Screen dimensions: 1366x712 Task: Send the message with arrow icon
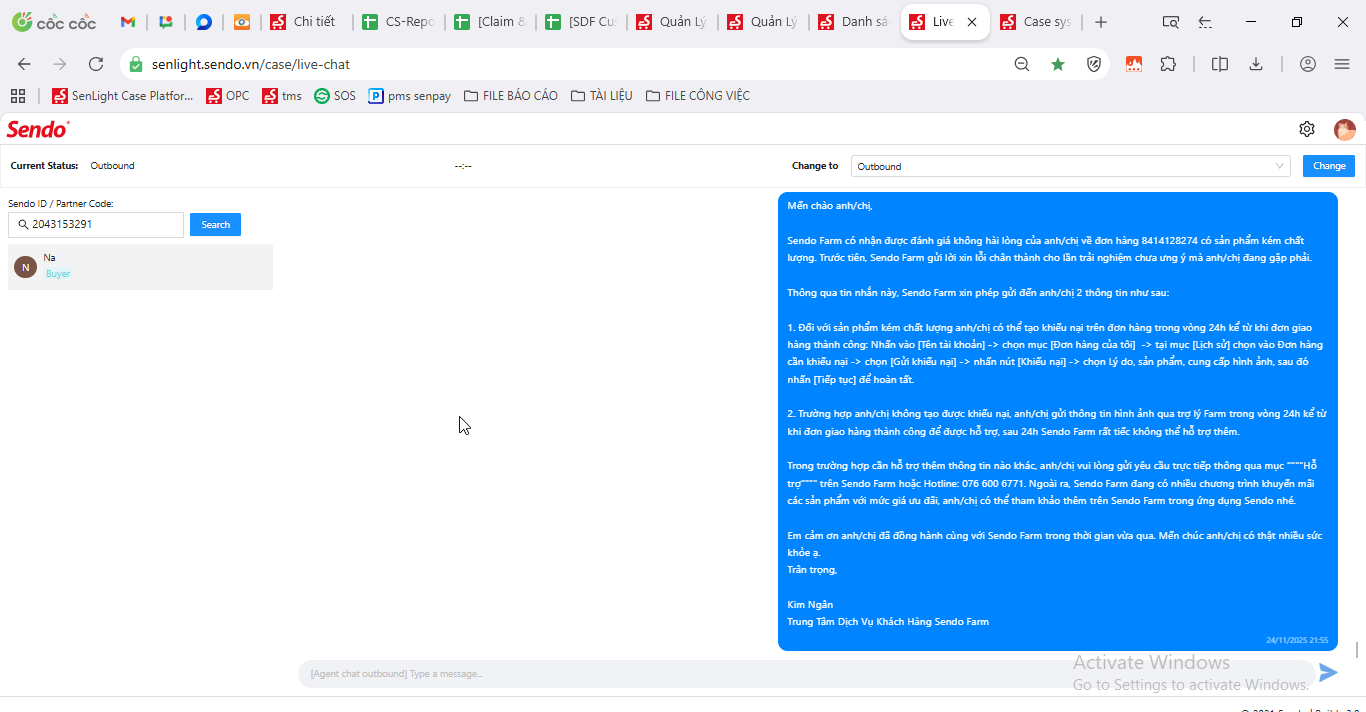(x=1329, y=673)
